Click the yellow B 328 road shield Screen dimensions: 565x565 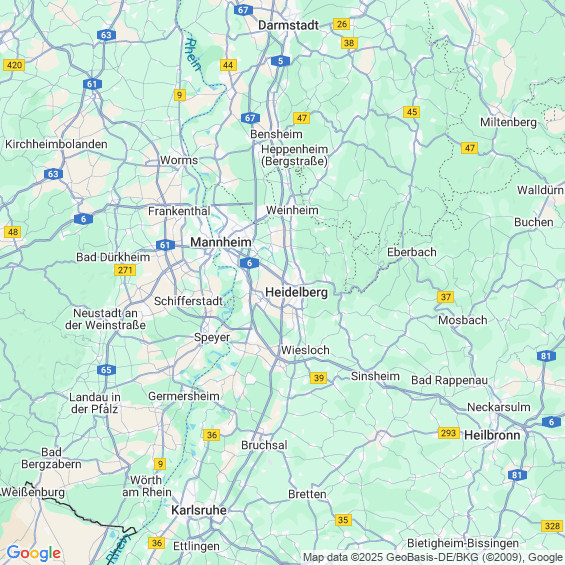pyautogui.click(x=552, y=526)
